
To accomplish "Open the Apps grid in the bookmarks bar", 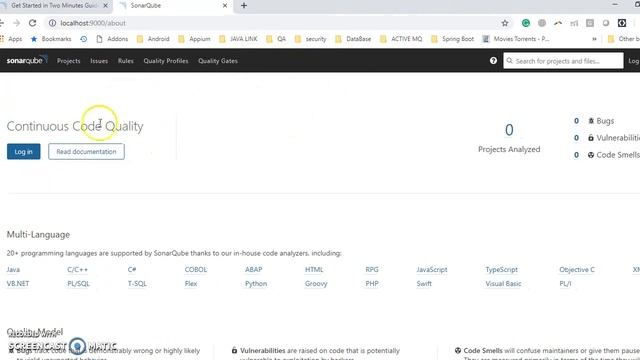I will point(11,39).
